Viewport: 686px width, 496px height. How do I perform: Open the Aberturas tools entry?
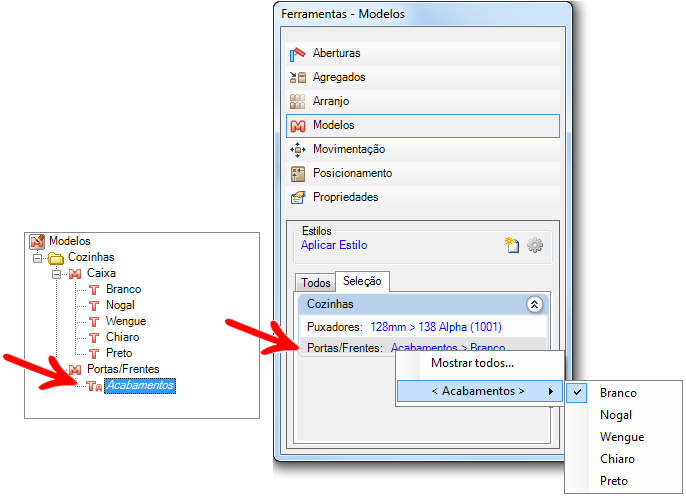pos(423,54)
